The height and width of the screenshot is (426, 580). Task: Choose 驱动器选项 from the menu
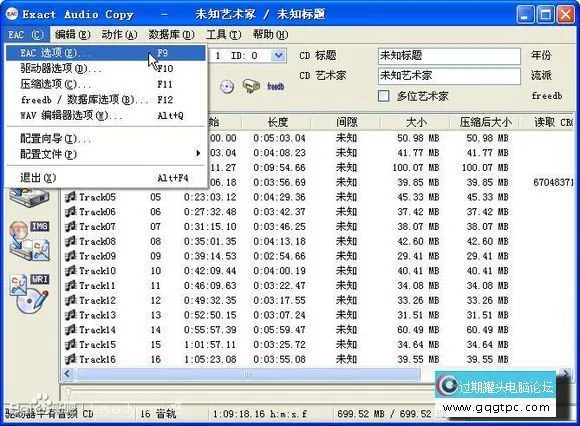point(105,68)
